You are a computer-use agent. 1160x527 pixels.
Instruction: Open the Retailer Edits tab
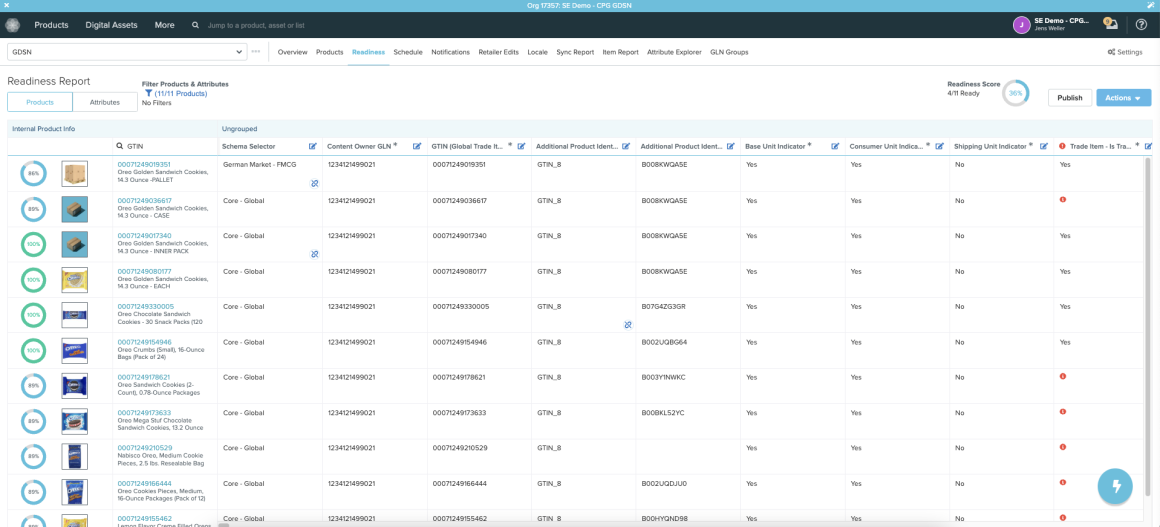coord(499,53)
